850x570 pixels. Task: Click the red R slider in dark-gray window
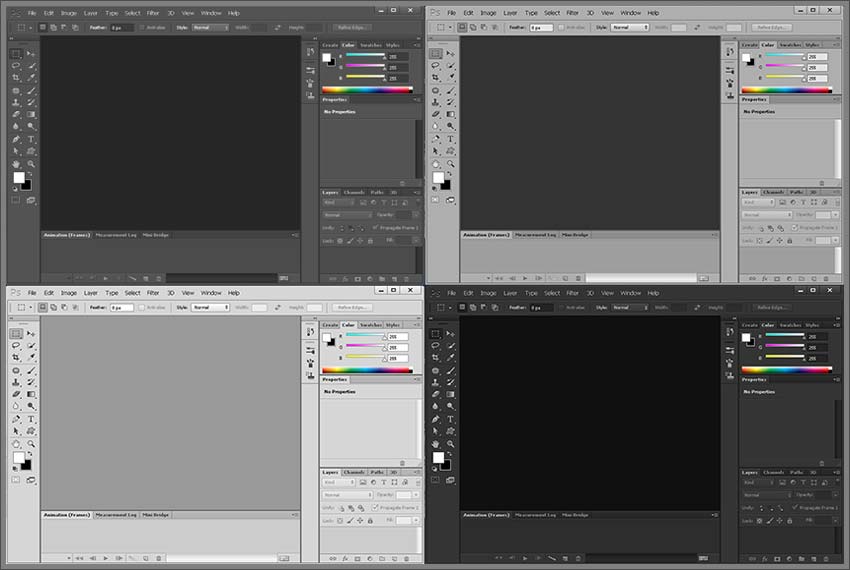365,55
